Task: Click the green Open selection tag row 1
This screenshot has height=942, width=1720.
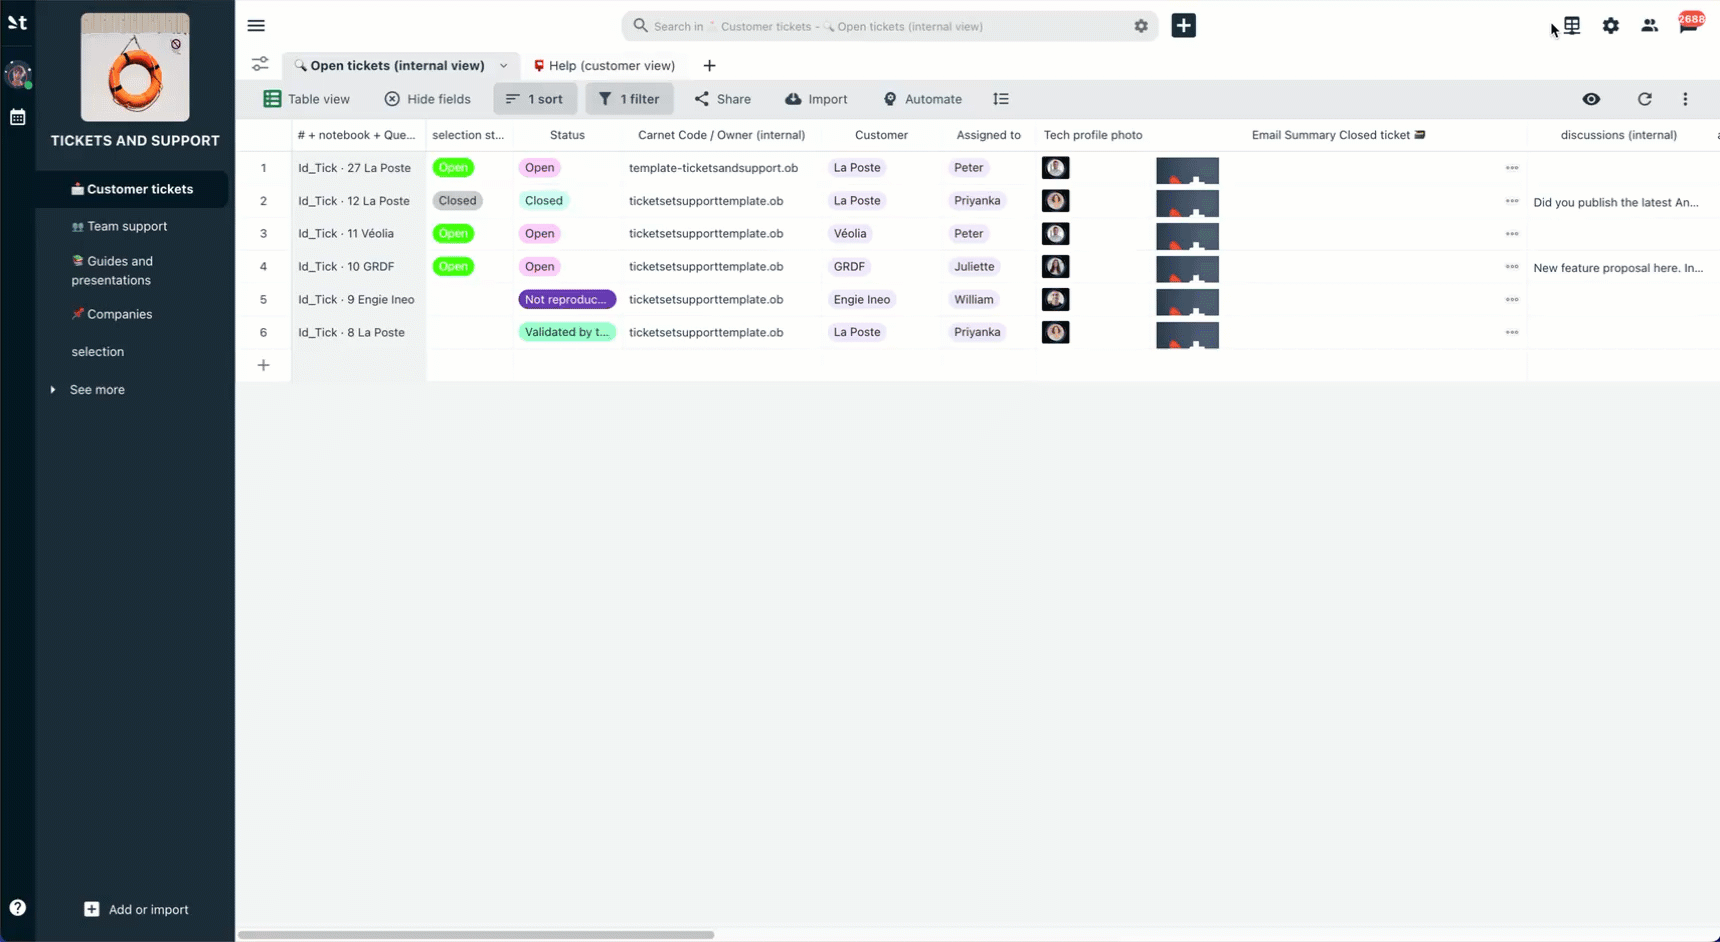Action: (453, 168)
